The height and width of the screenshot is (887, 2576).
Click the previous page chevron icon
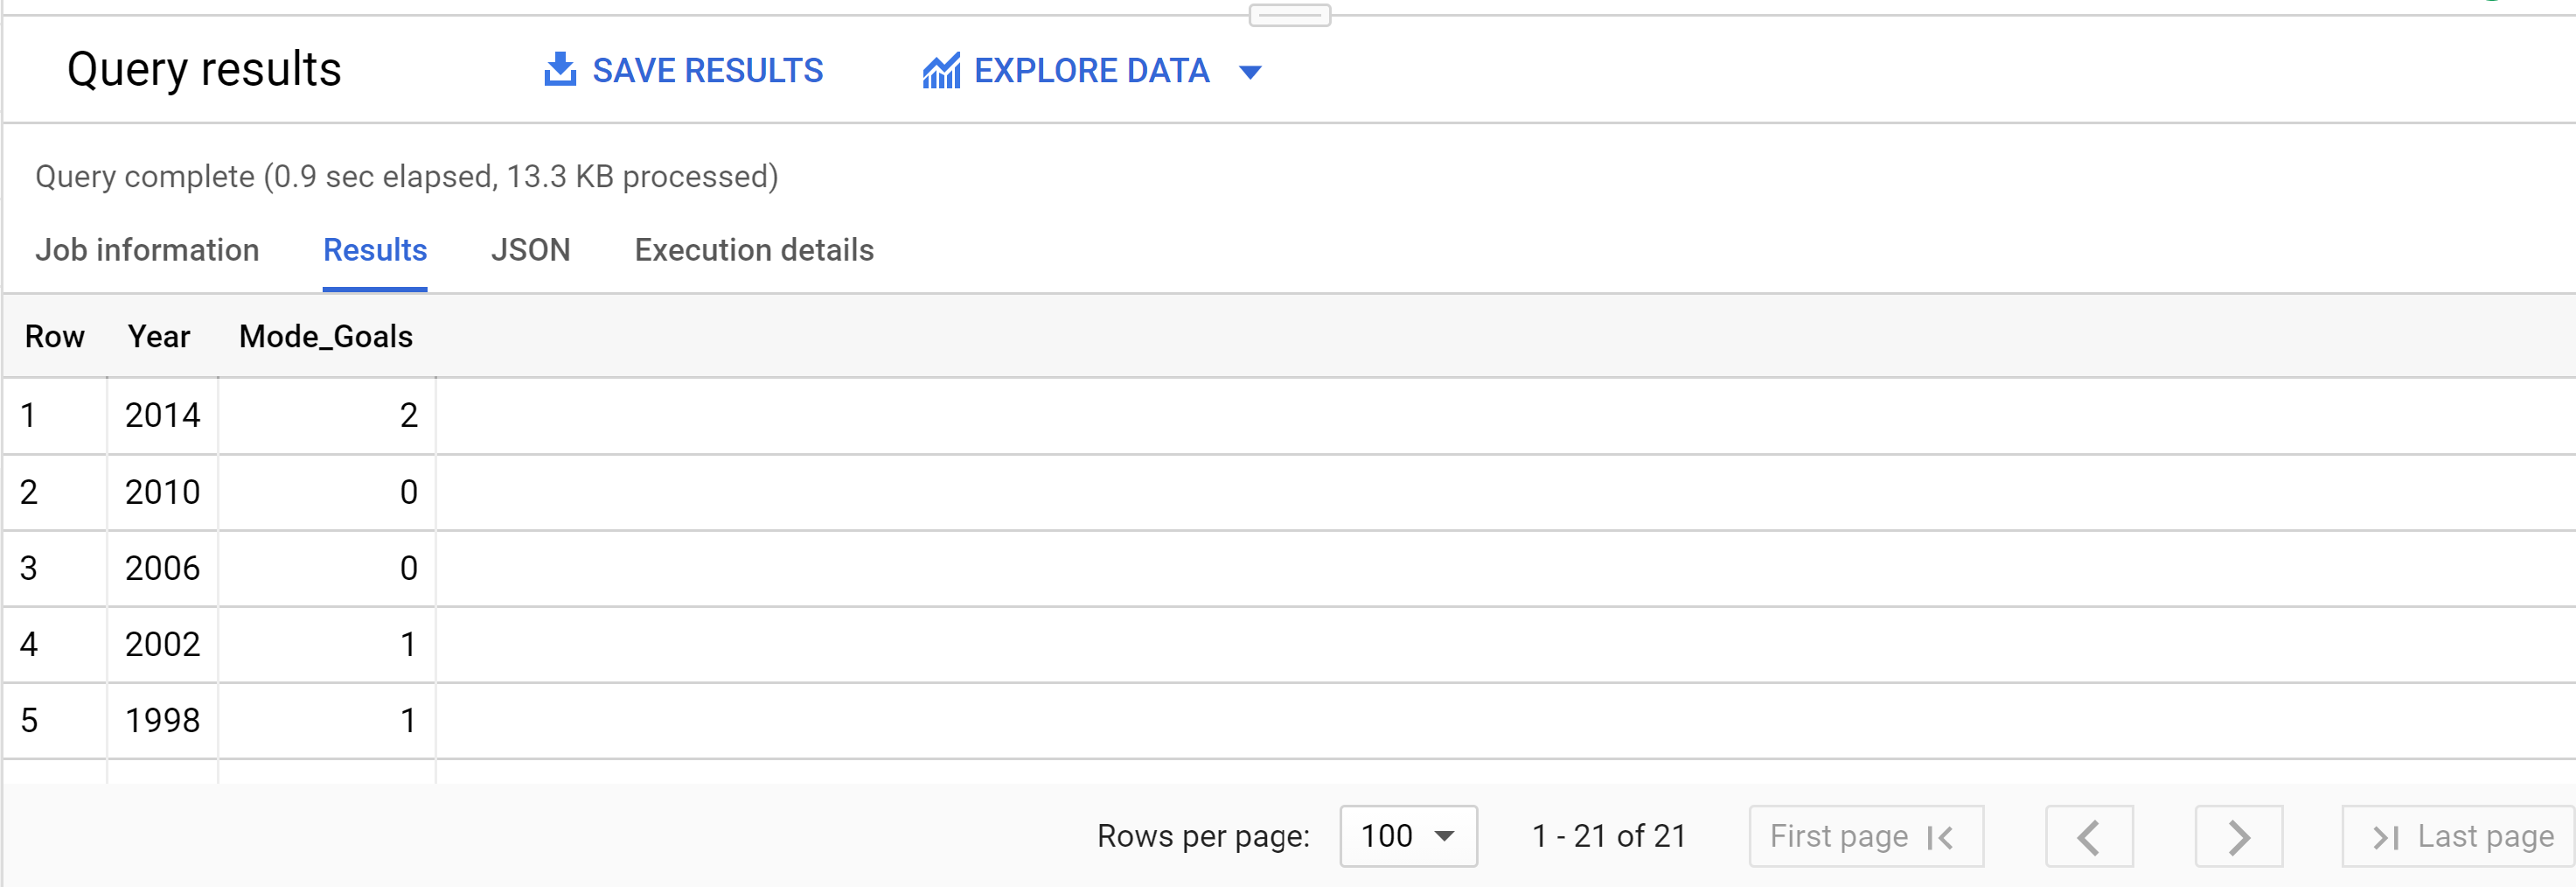pyautogui.click(x=2088, y=836)
